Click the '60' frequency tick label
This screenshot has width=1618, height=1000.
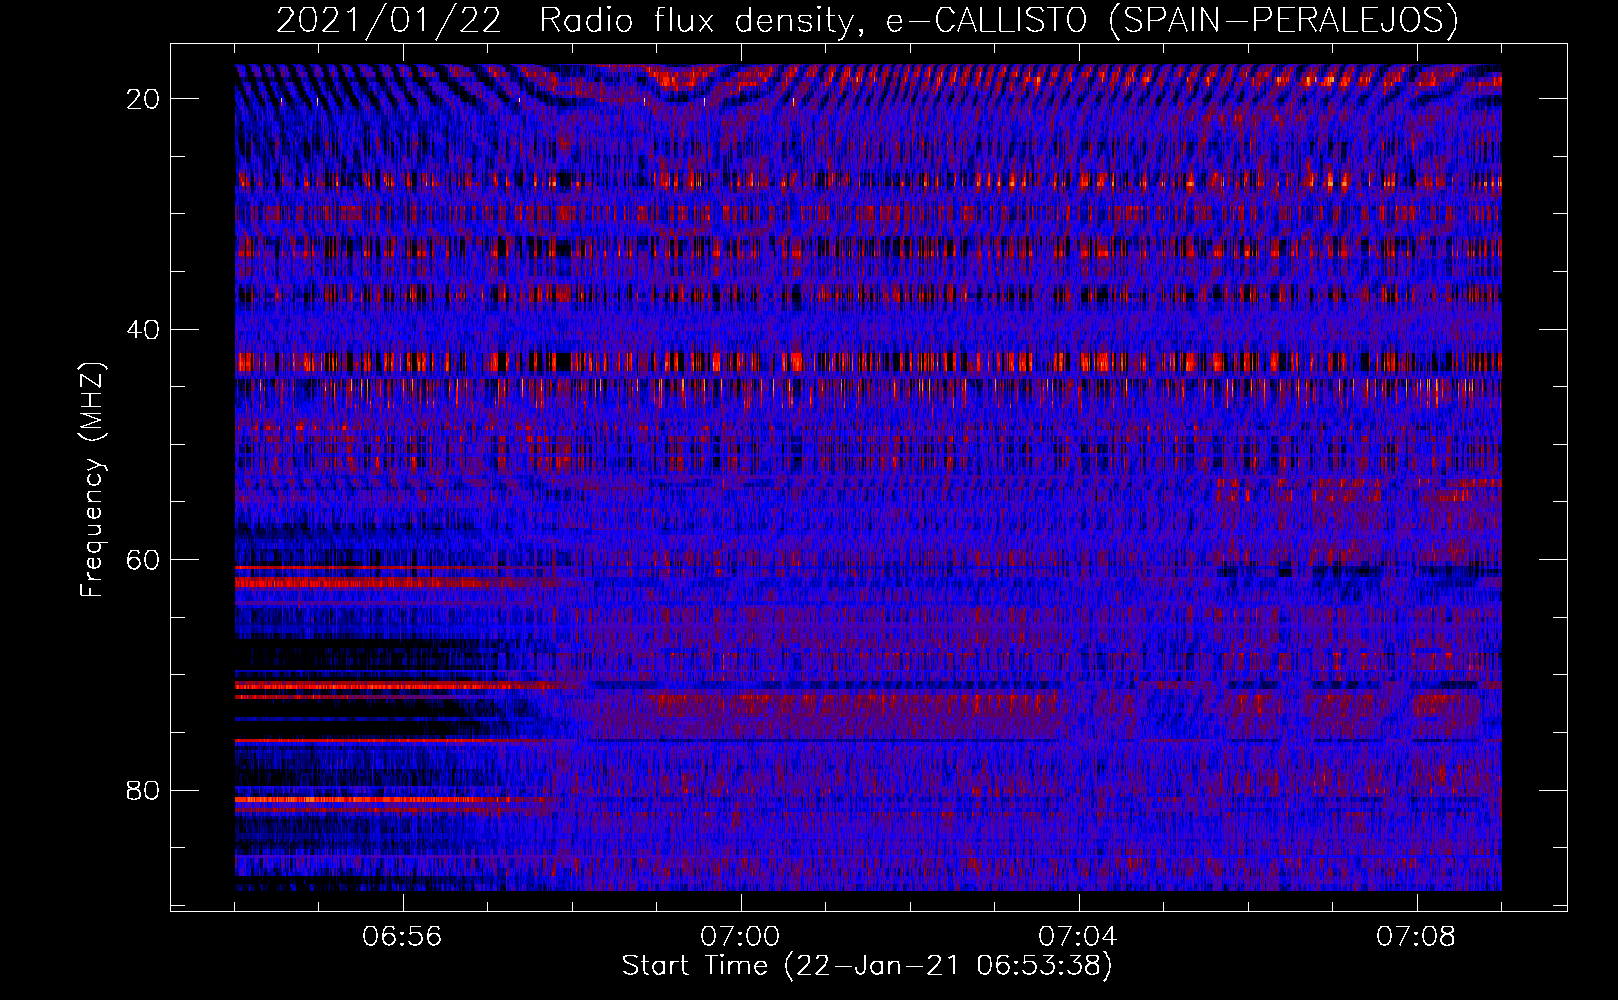point(143,560)
